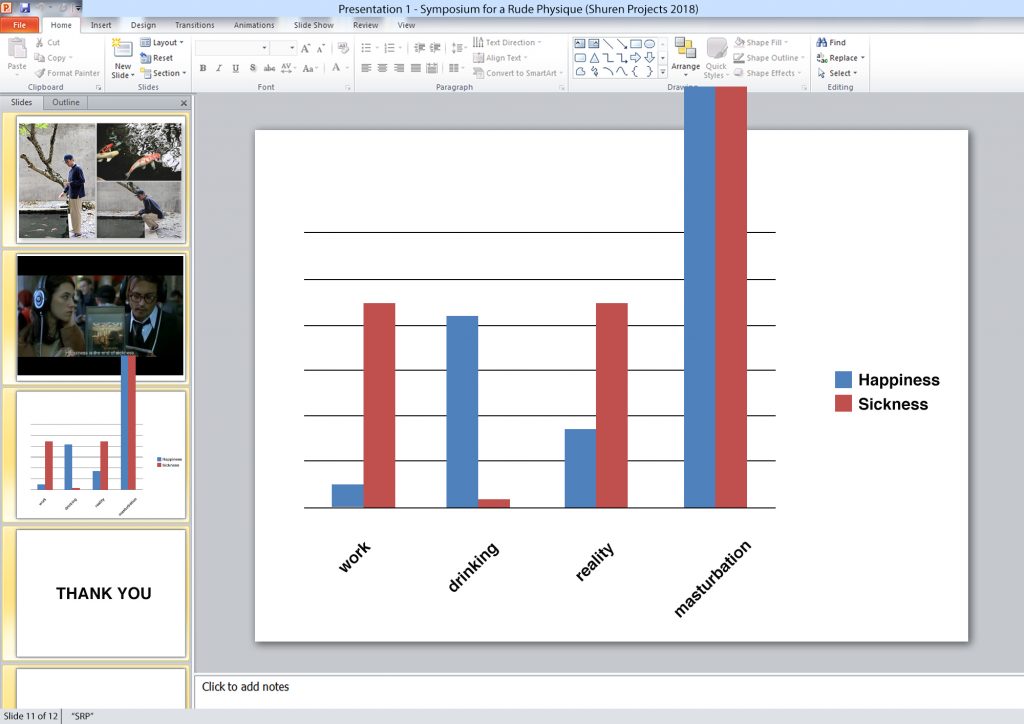Select the THANK YOU slide thumbnail
This screenshot has height=724, width=1024.
pyautogui.click(x=101, y=593)
